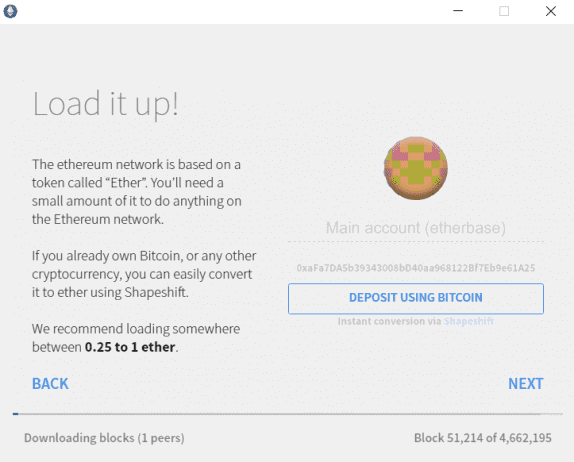Screen dimensions: 574x462
Task: Go to the next onboarding step
Action: (x=526, y=384)
